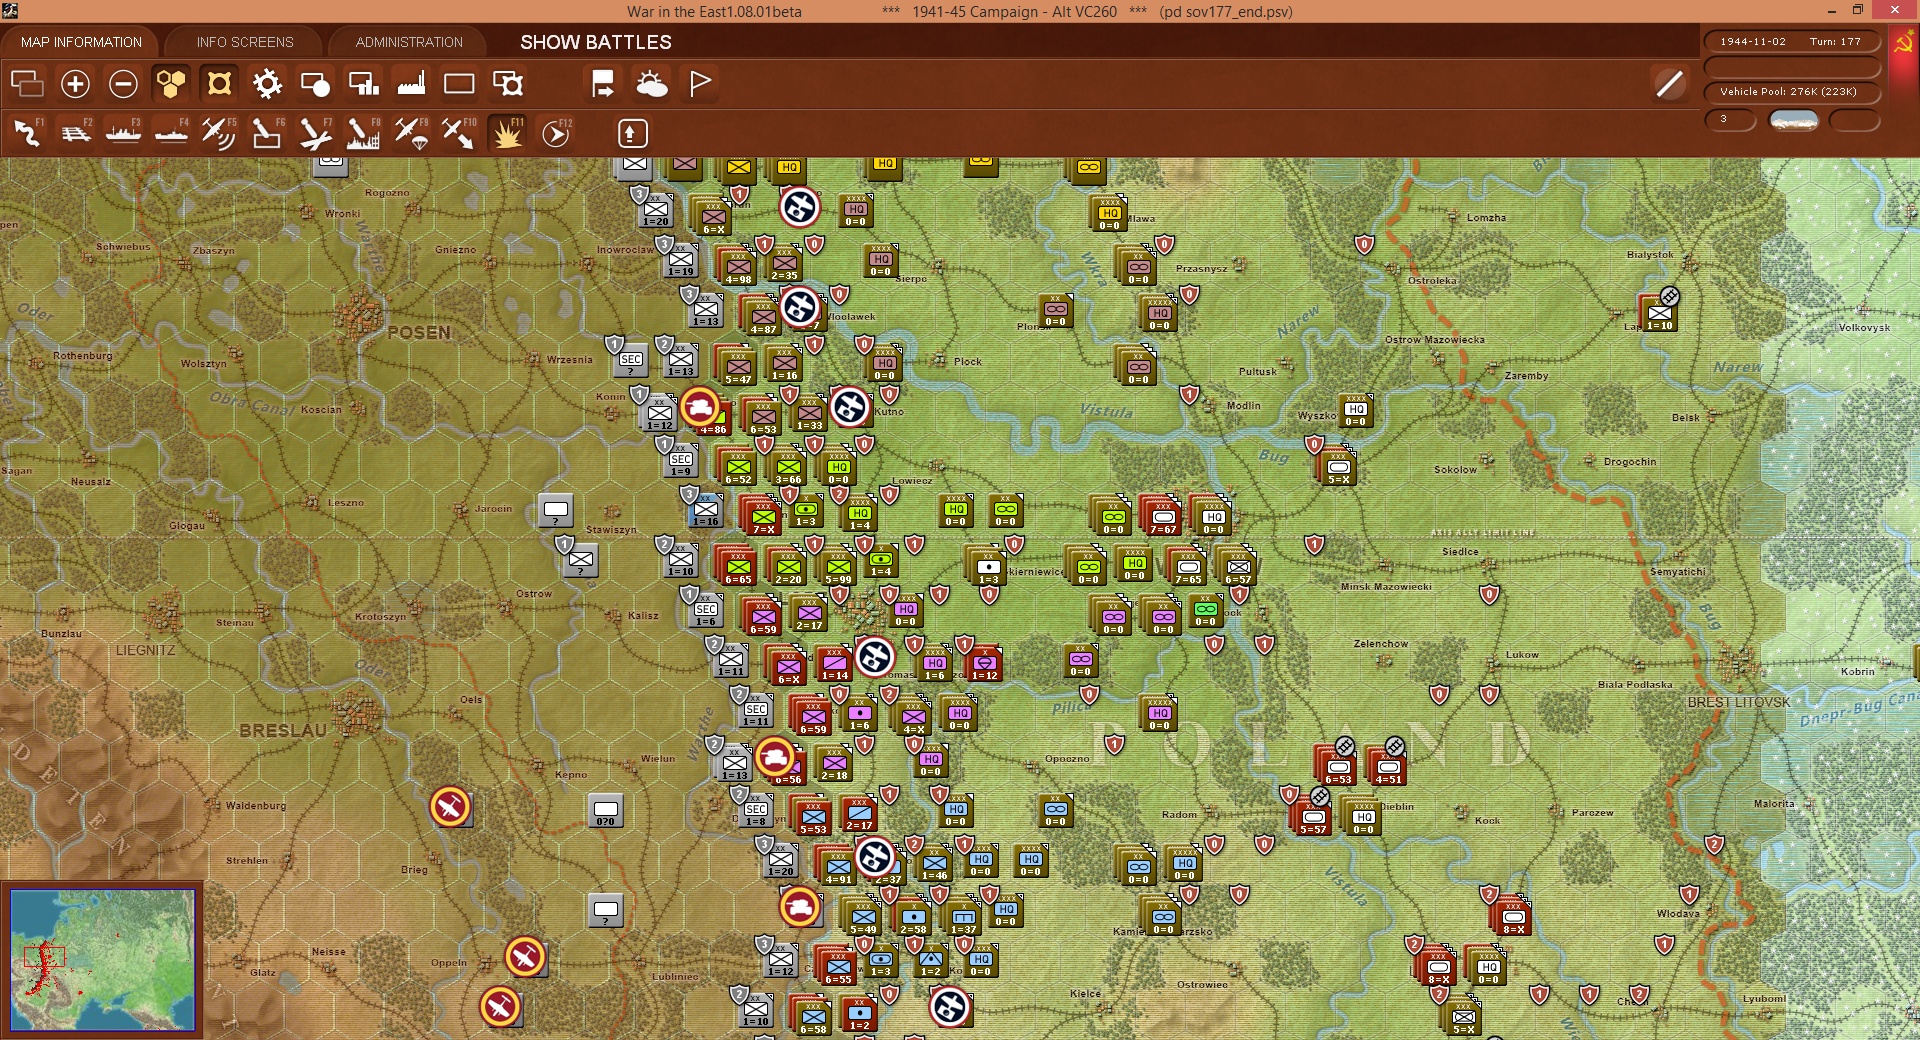Click the up-arrow box toolbar icon

pos(632,133)
